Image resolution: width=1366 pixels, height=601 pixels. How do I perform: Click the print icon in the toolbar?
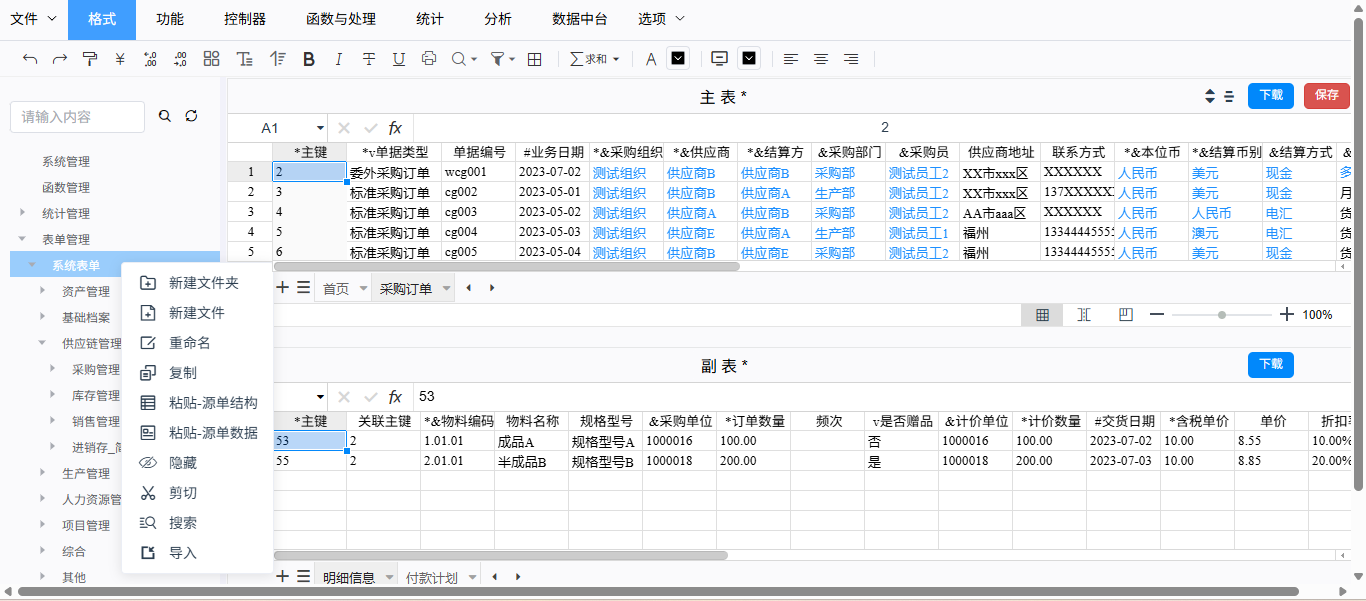429,59
